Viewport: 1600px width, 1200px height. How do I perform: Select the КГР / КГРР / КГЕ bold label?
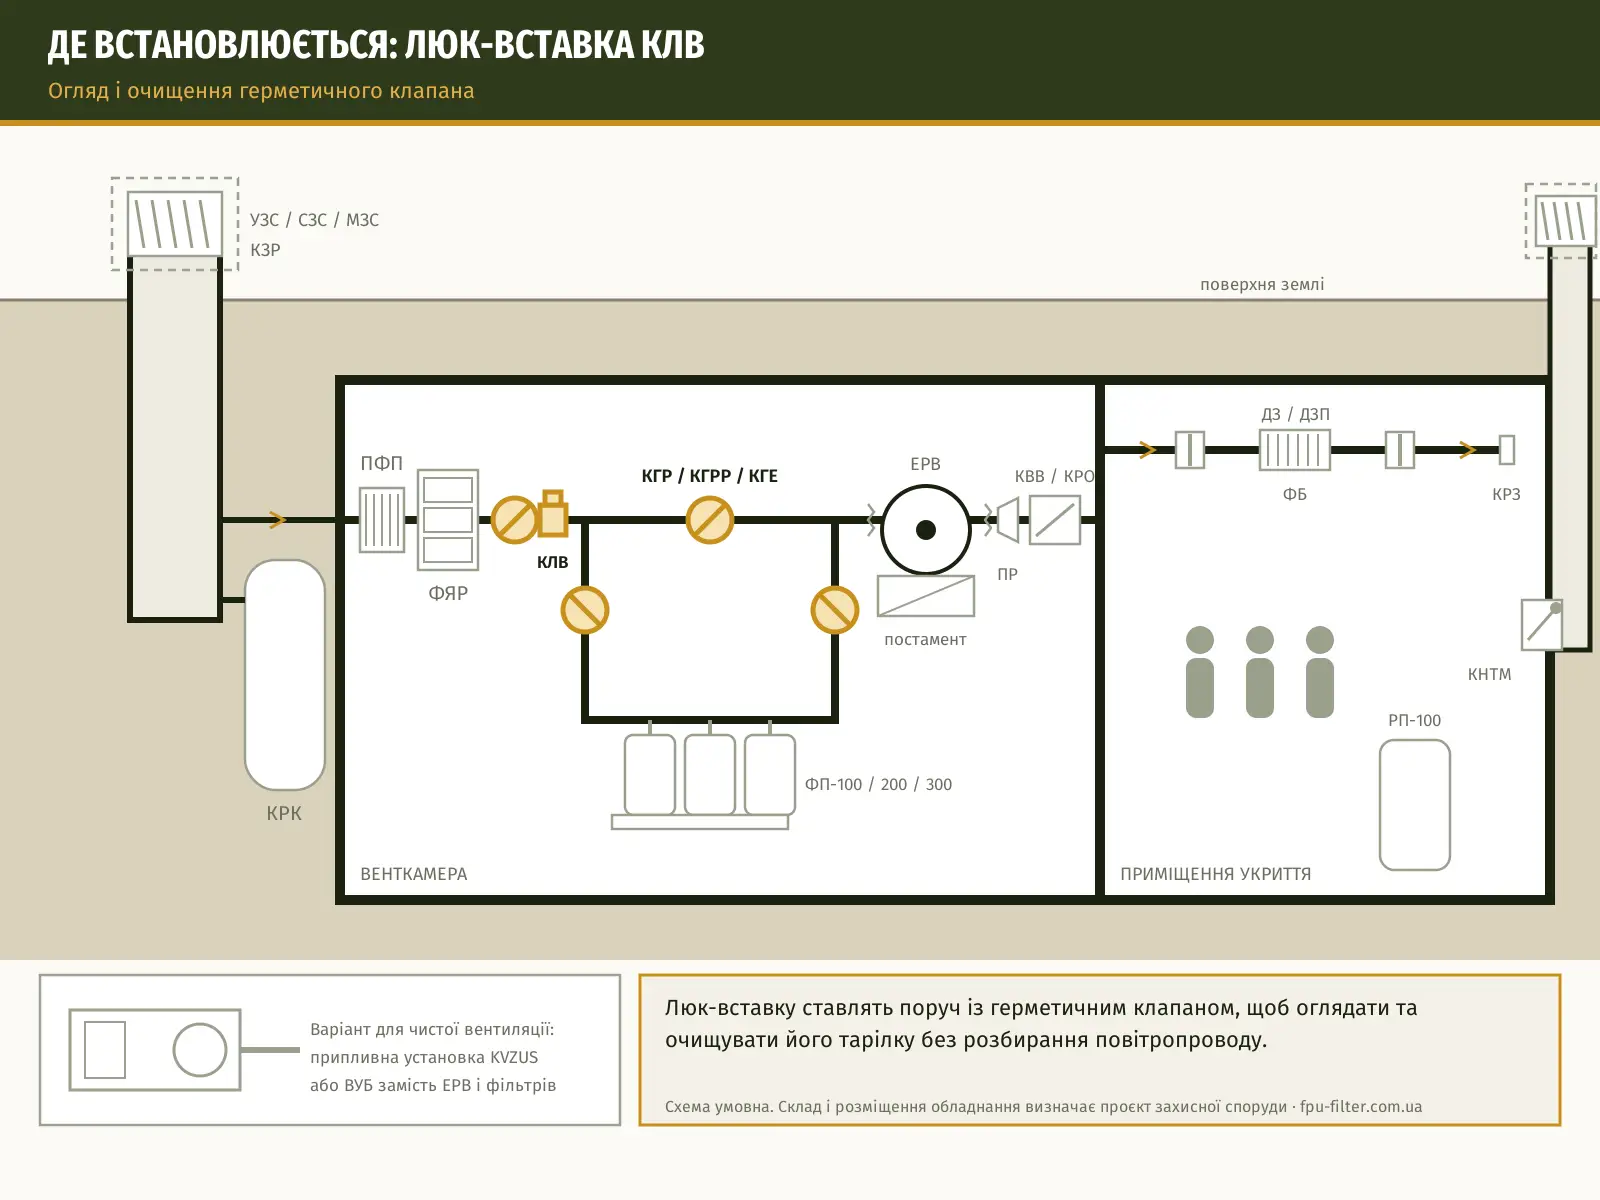pos(710,476)
